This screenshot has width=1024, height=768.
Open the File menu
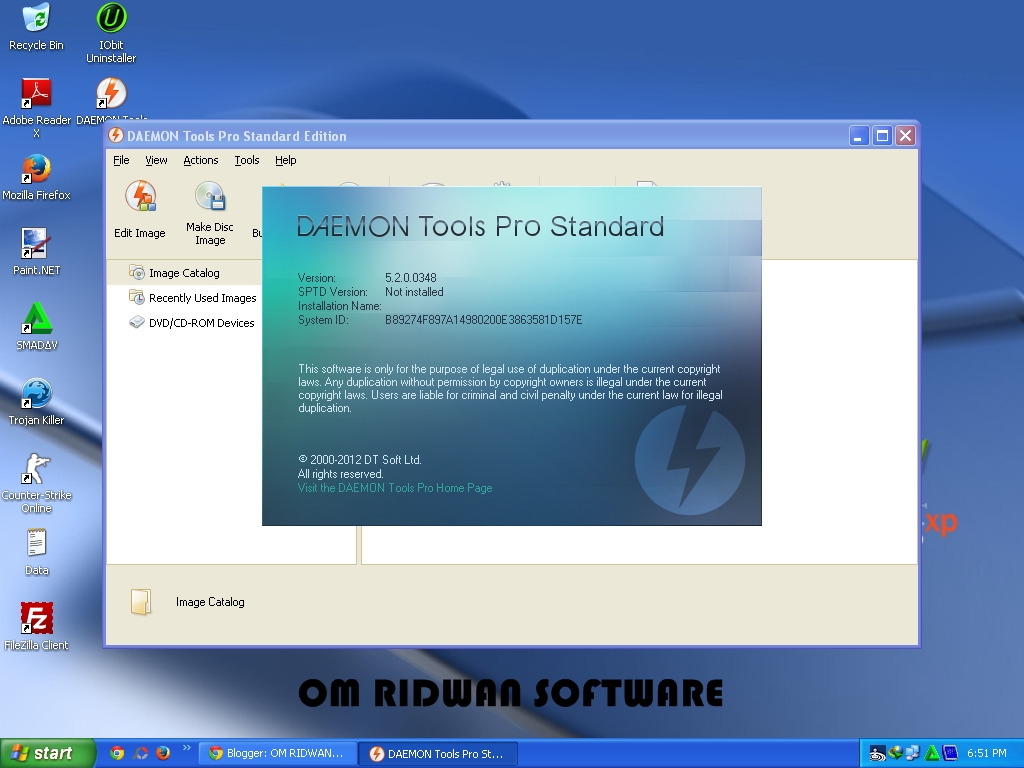[121, 160]
